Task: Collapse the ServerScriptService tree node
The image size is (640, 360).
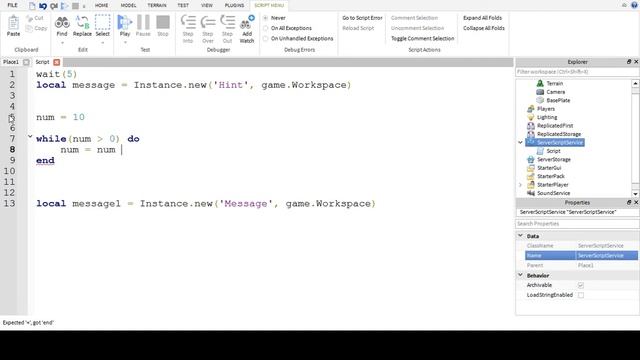Action: 520,142
